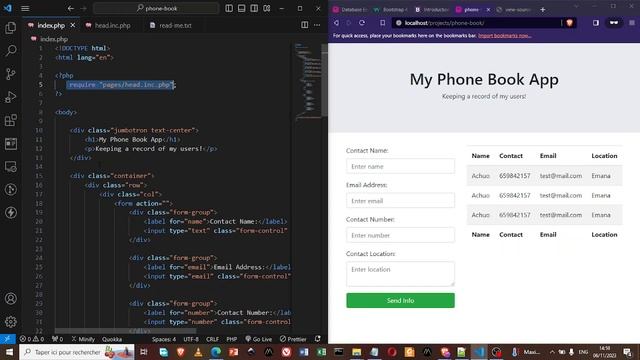
Task: Close the index.php editor tab
Action: pyautogui.click(x=73, y=25)
